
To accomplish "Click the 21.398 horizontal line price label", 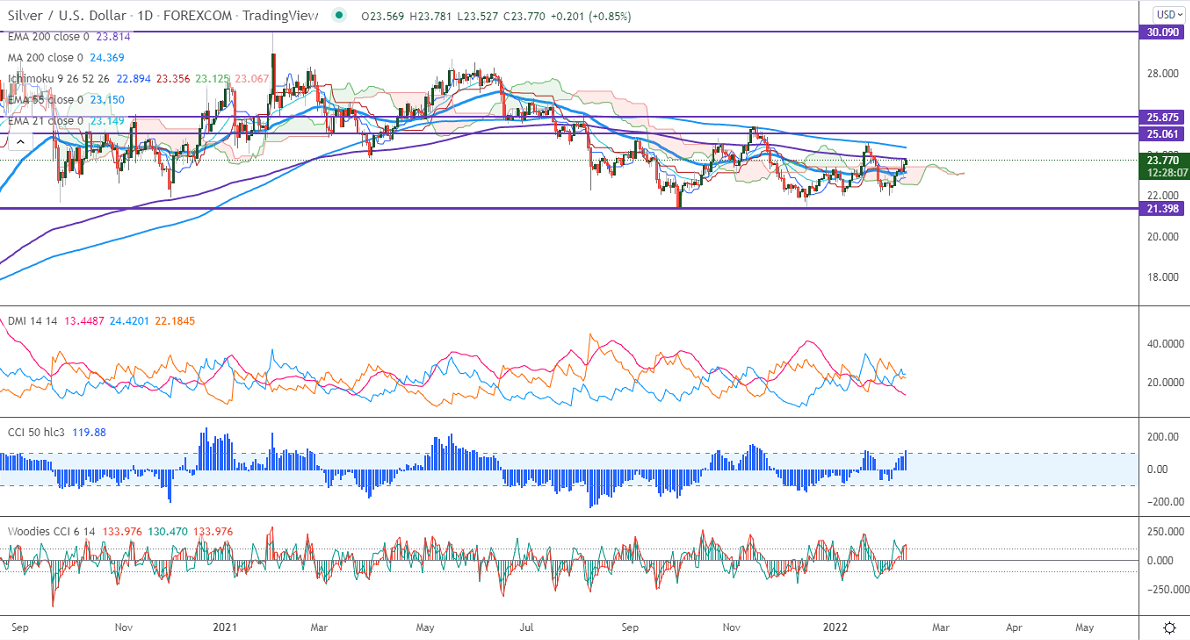I will 1163,209.
